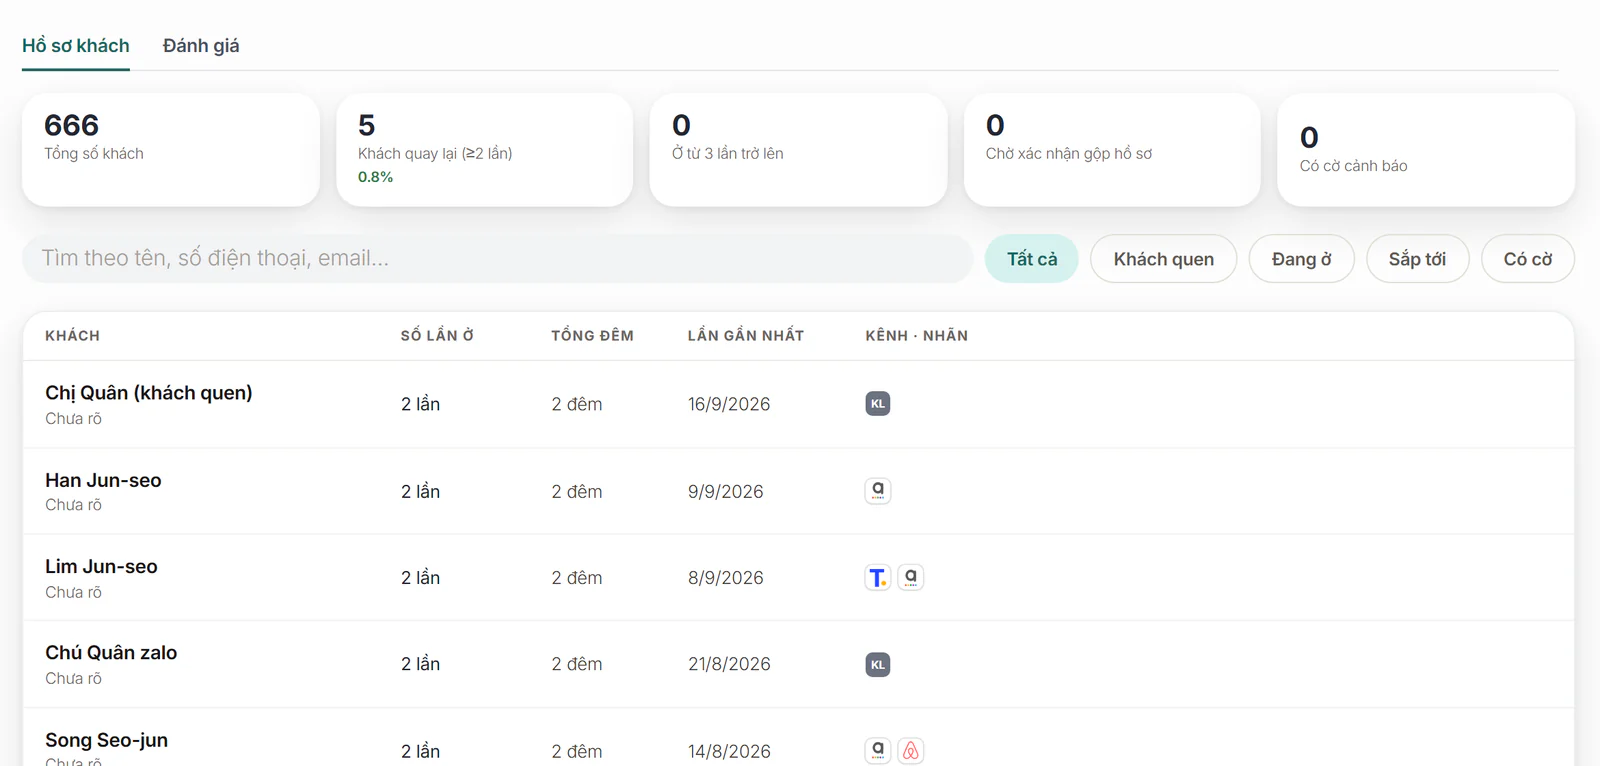Open guest Lim Jun-seo profile
This screenshot has width=1600, height=766.
pos(101,566)
